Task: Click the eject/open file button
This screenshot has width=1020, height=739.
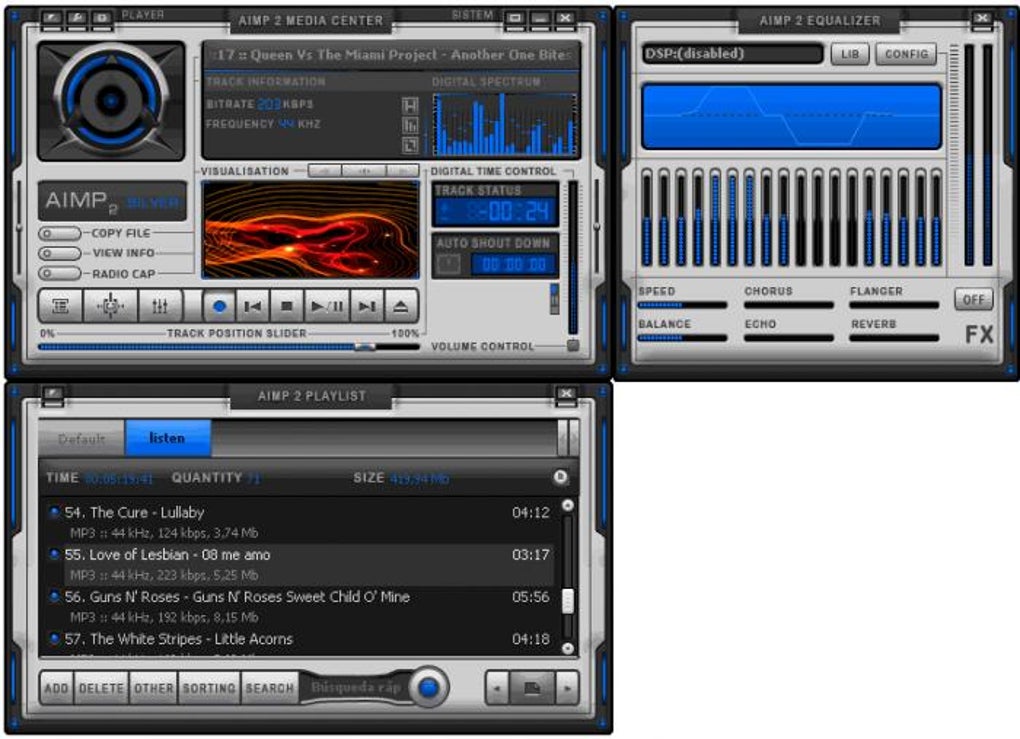Action: pyautogui.click(x=401, y=306)
